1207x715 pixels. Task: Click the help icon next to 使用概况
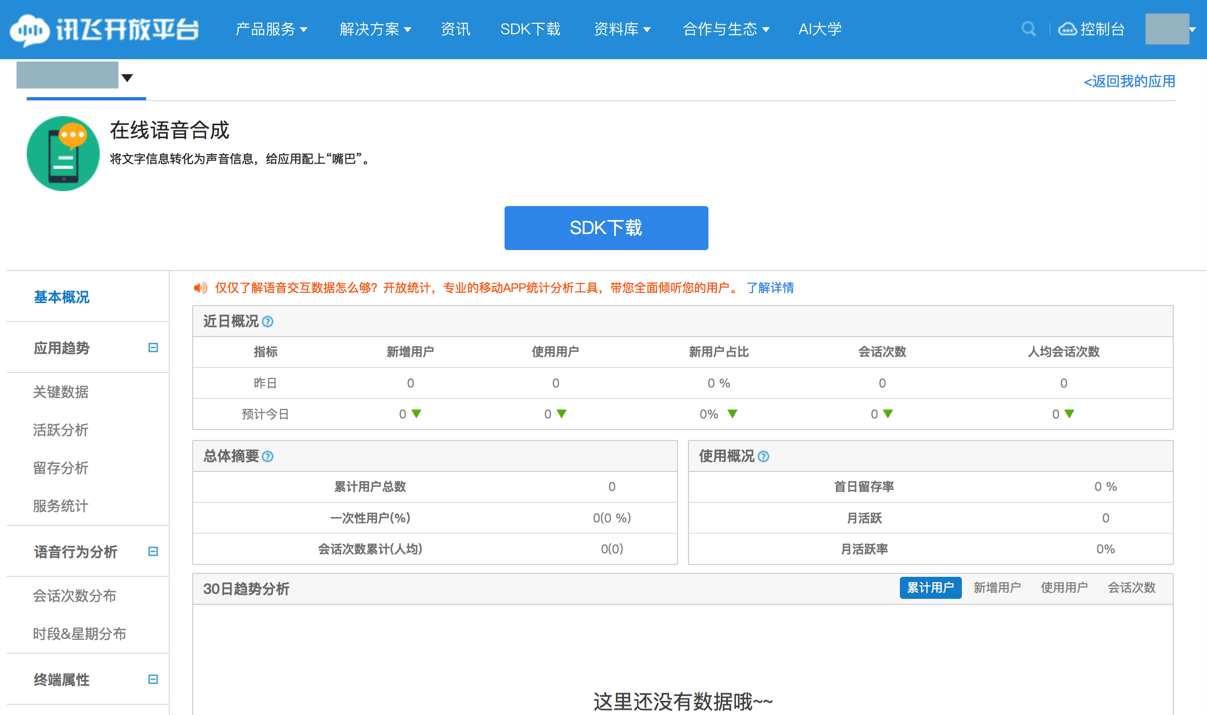pos(763,457)
